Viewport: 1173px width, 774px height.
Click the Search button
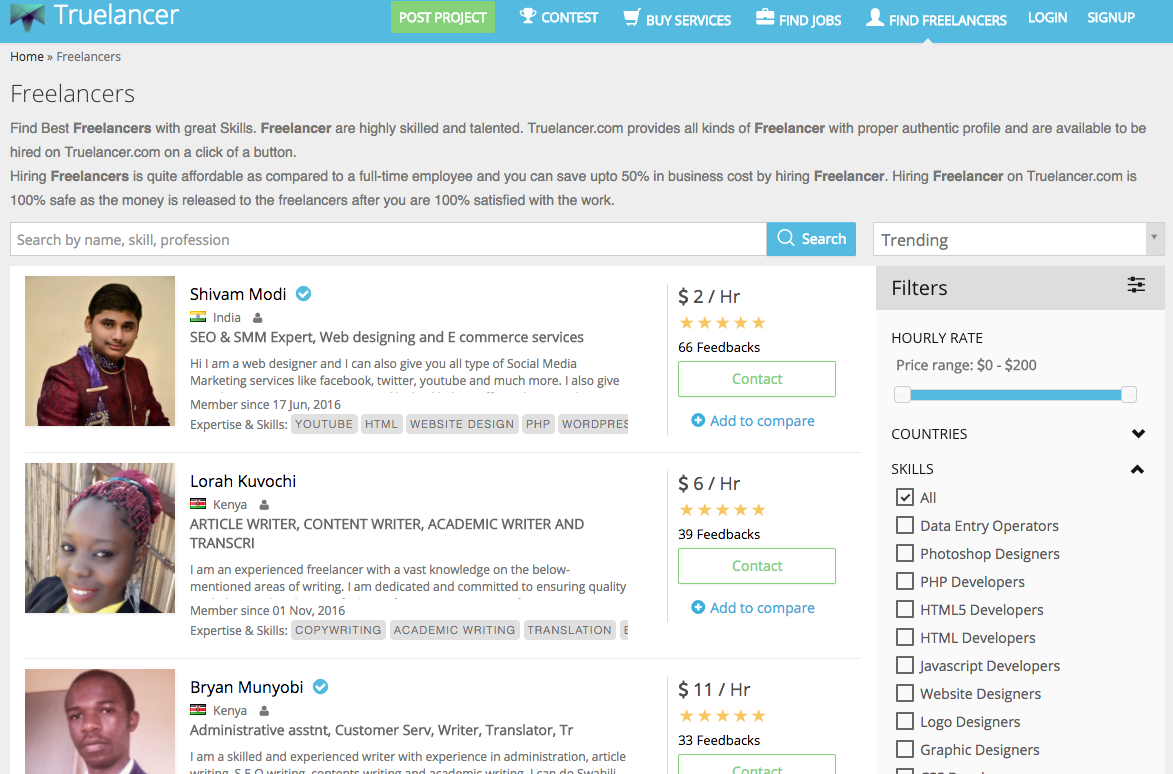[811, 239]
